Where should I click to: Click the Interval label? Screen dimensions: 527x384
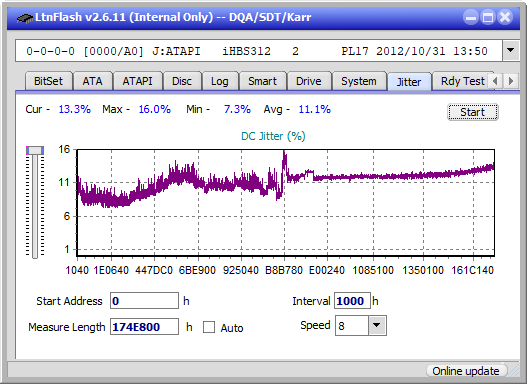point(311,301)
